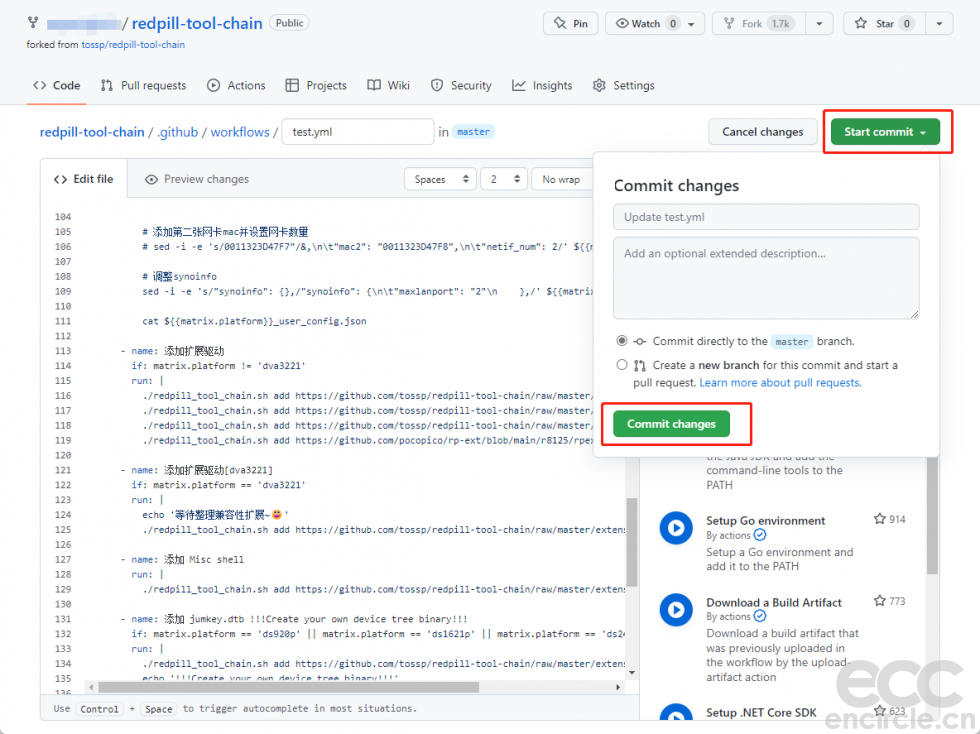Click the Setup Go environment action icon
Image resolution: width=980 pixels, height=734 pixels.
pyautogui.click(x=676, y=528)
